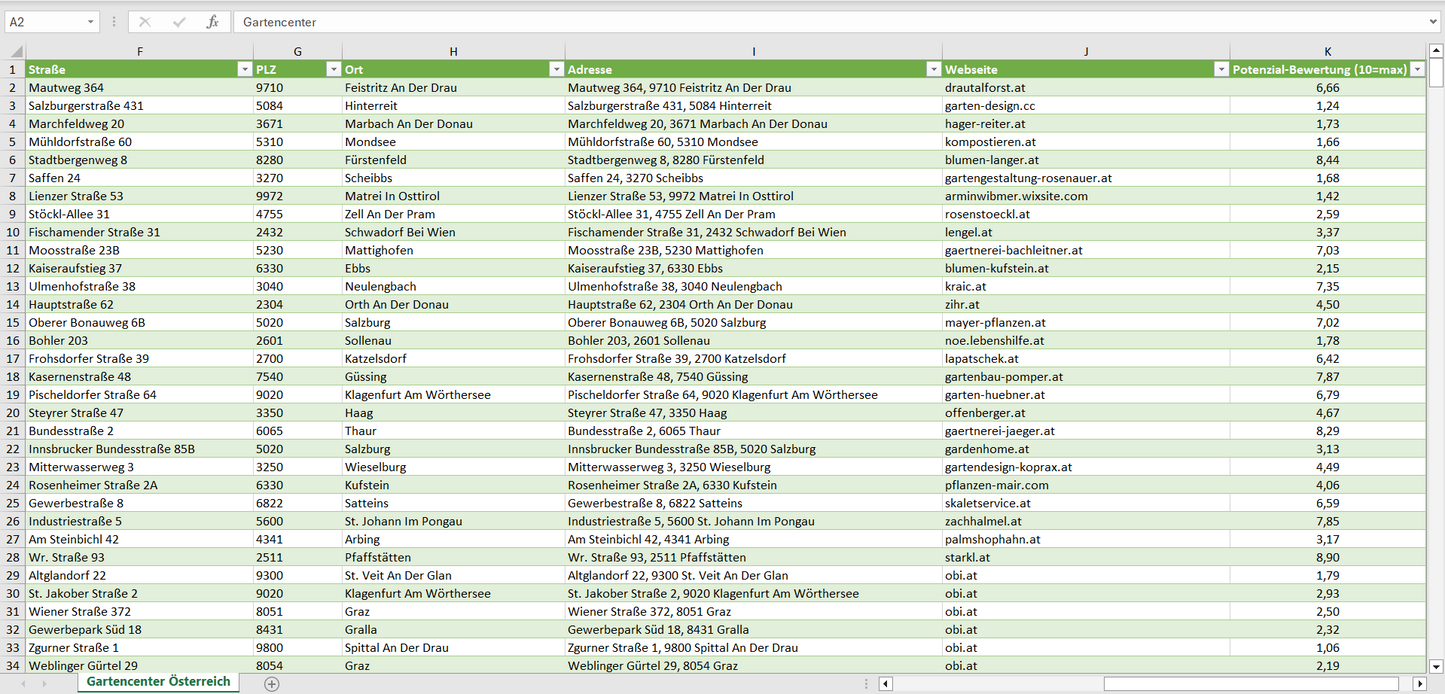Click the Enter checkmark icon in formula bar

[179, 22]
